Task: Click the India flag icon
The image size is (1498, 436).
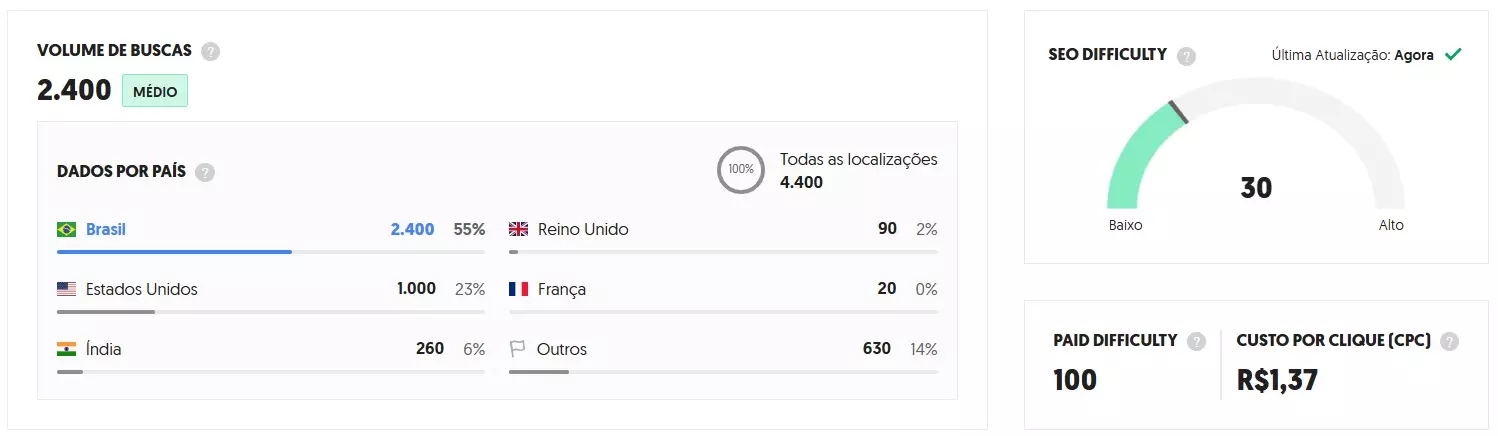Action: click(x=67, y=350)
